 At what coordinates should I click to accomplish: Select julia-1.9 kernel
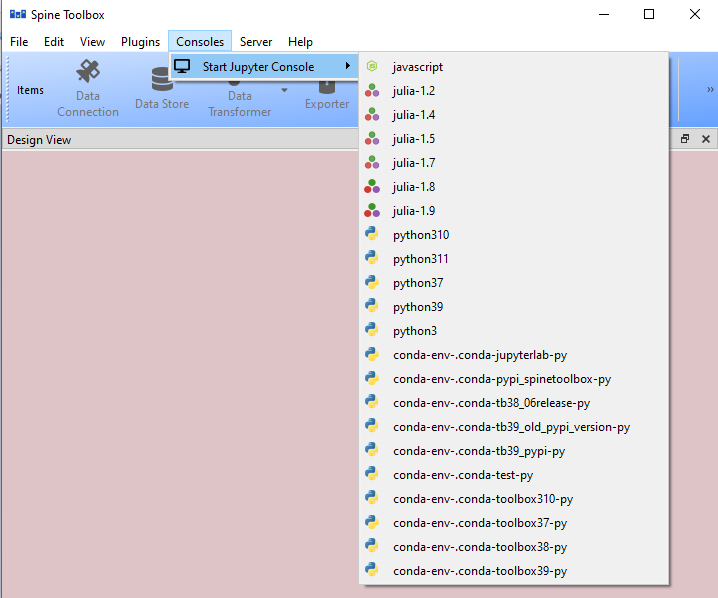pos(513,211)
